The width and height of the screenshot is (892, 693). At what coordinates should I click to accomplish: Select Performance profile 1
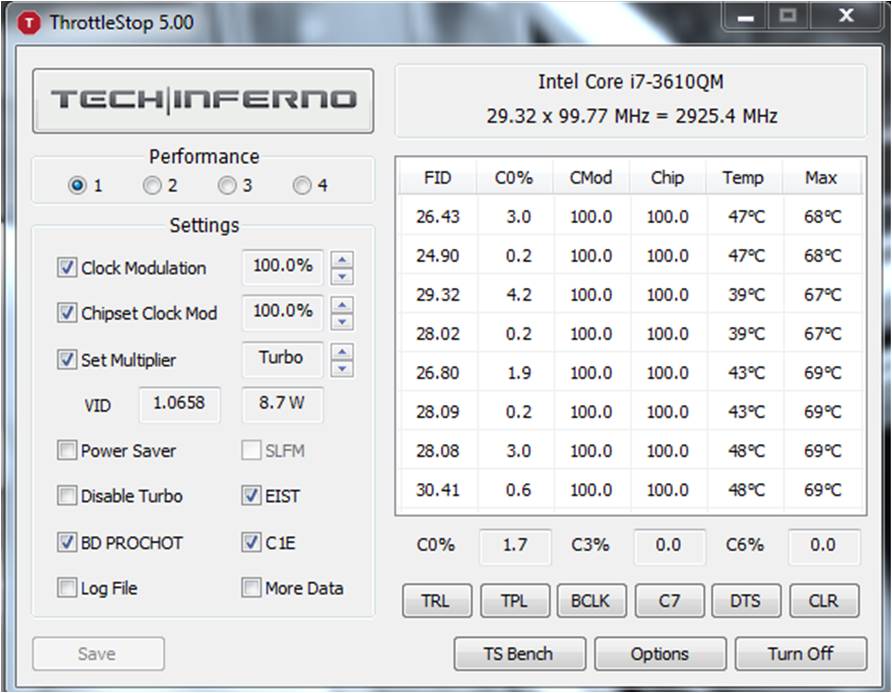coord(77,185)
